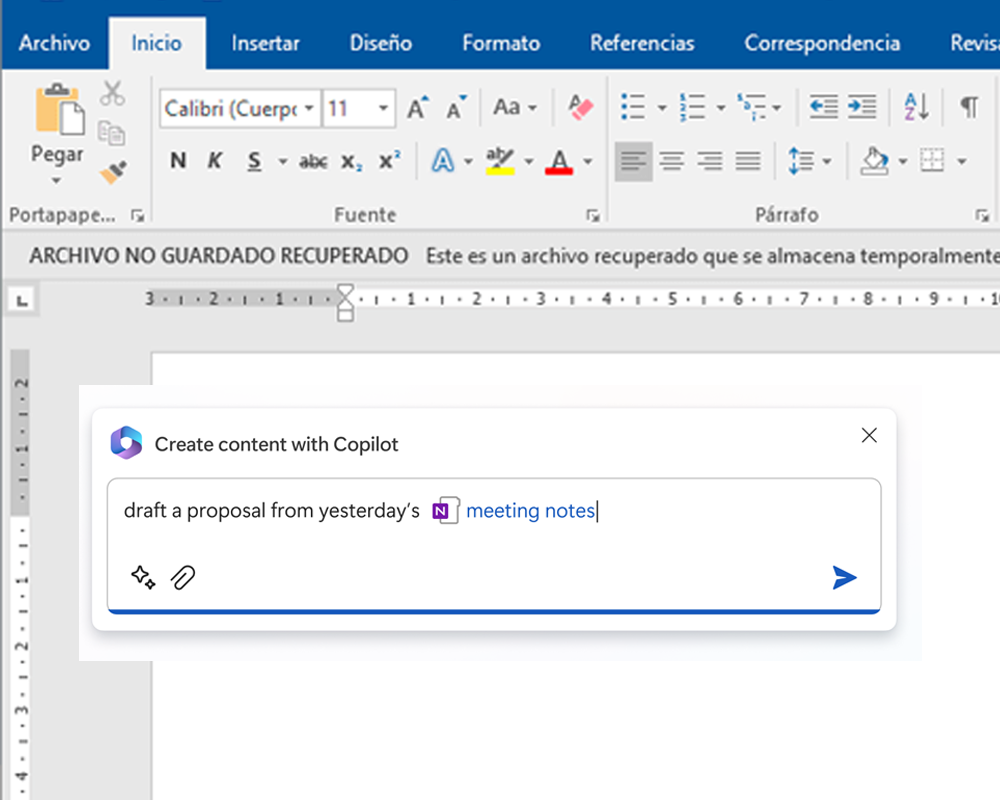Click the Copilot sparkle inspire icon
1000x800 pixels.
tap(143, 577)
